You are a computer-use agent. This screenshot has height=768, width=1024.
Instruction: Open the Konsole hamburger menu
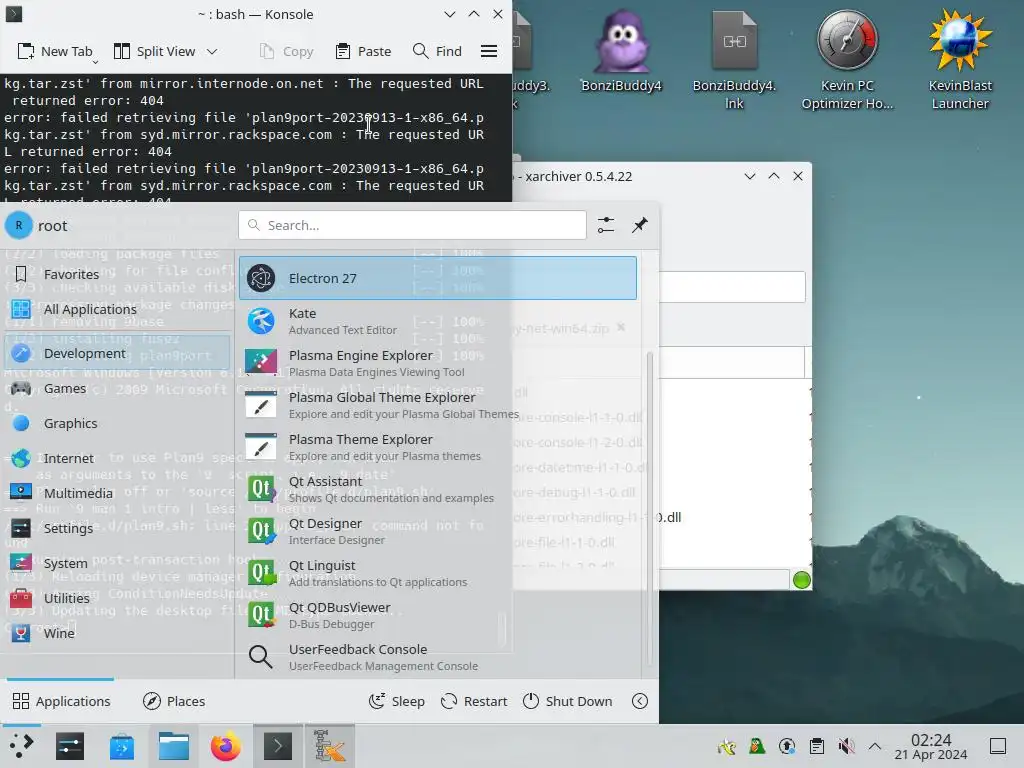point(489,52)
